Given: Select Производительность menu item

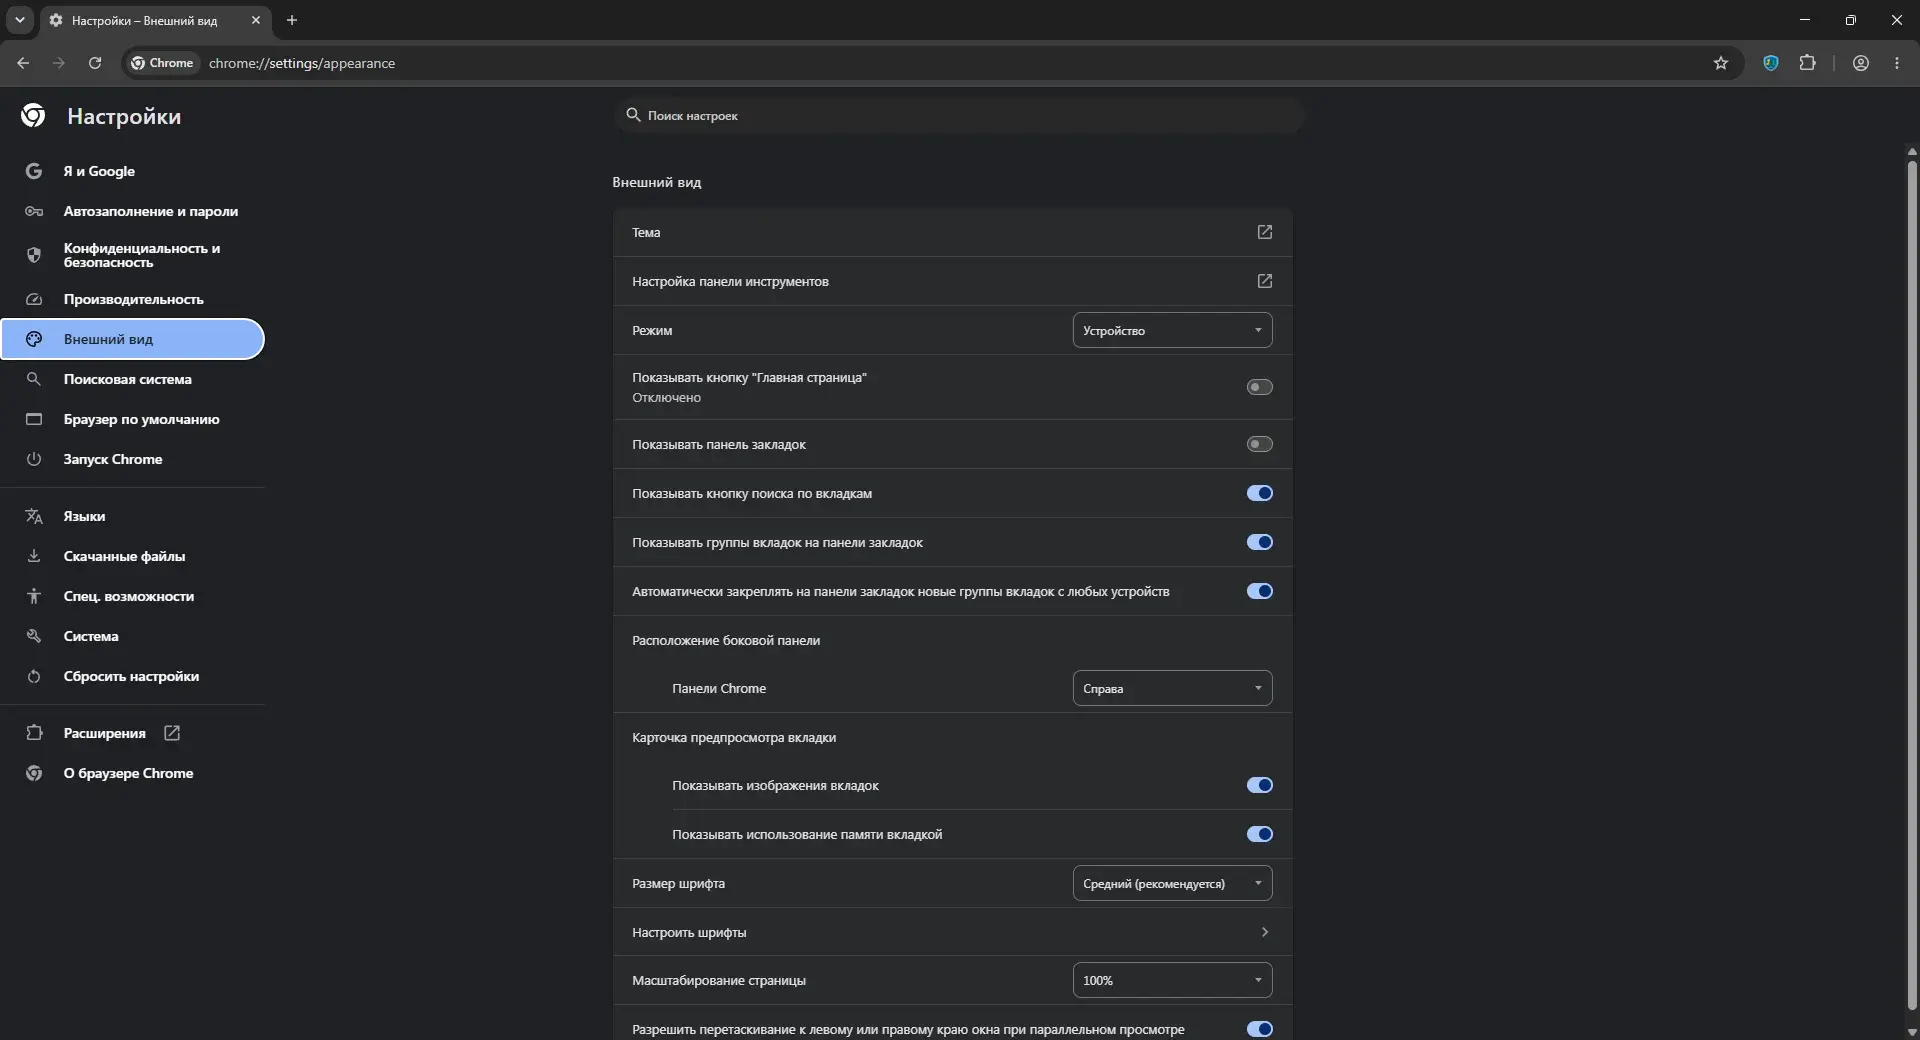Looking at the screenshot, I should [132, 299].
